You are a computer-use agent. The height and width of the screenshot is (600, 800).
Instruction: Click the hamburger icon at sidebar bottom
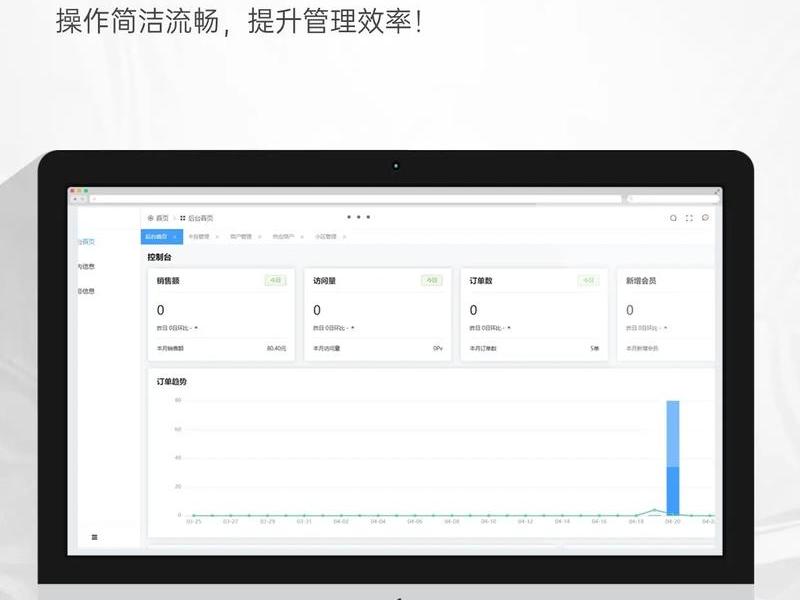[94, 537]
